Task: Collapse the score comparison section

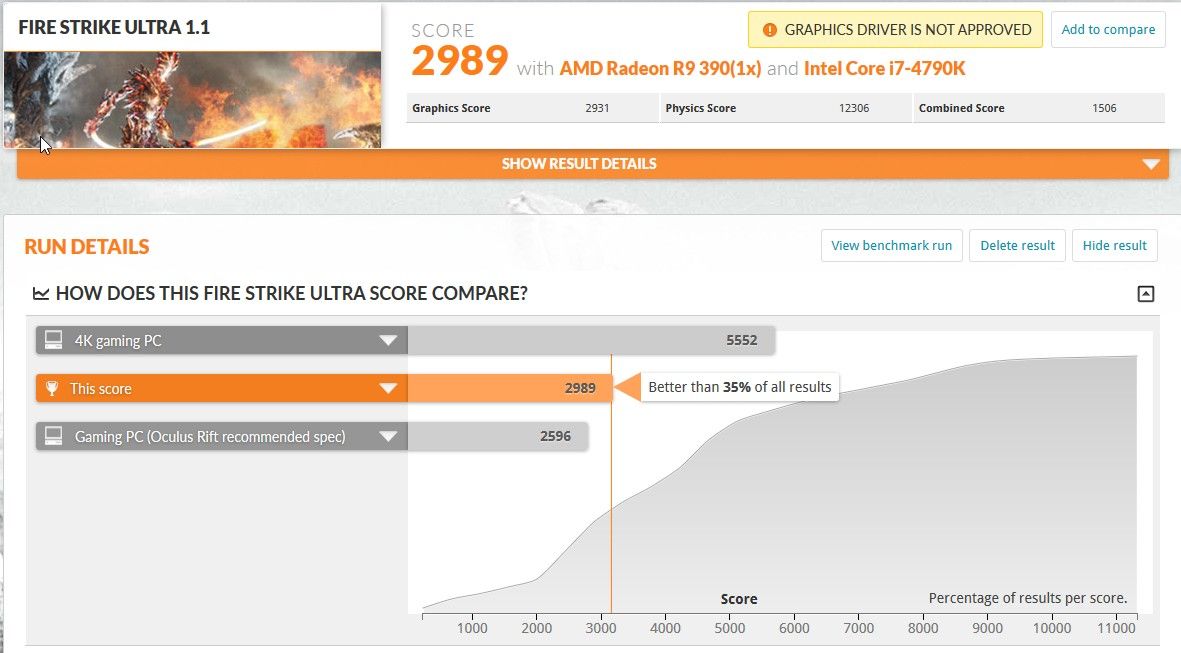Action: tap(1146, 294)
